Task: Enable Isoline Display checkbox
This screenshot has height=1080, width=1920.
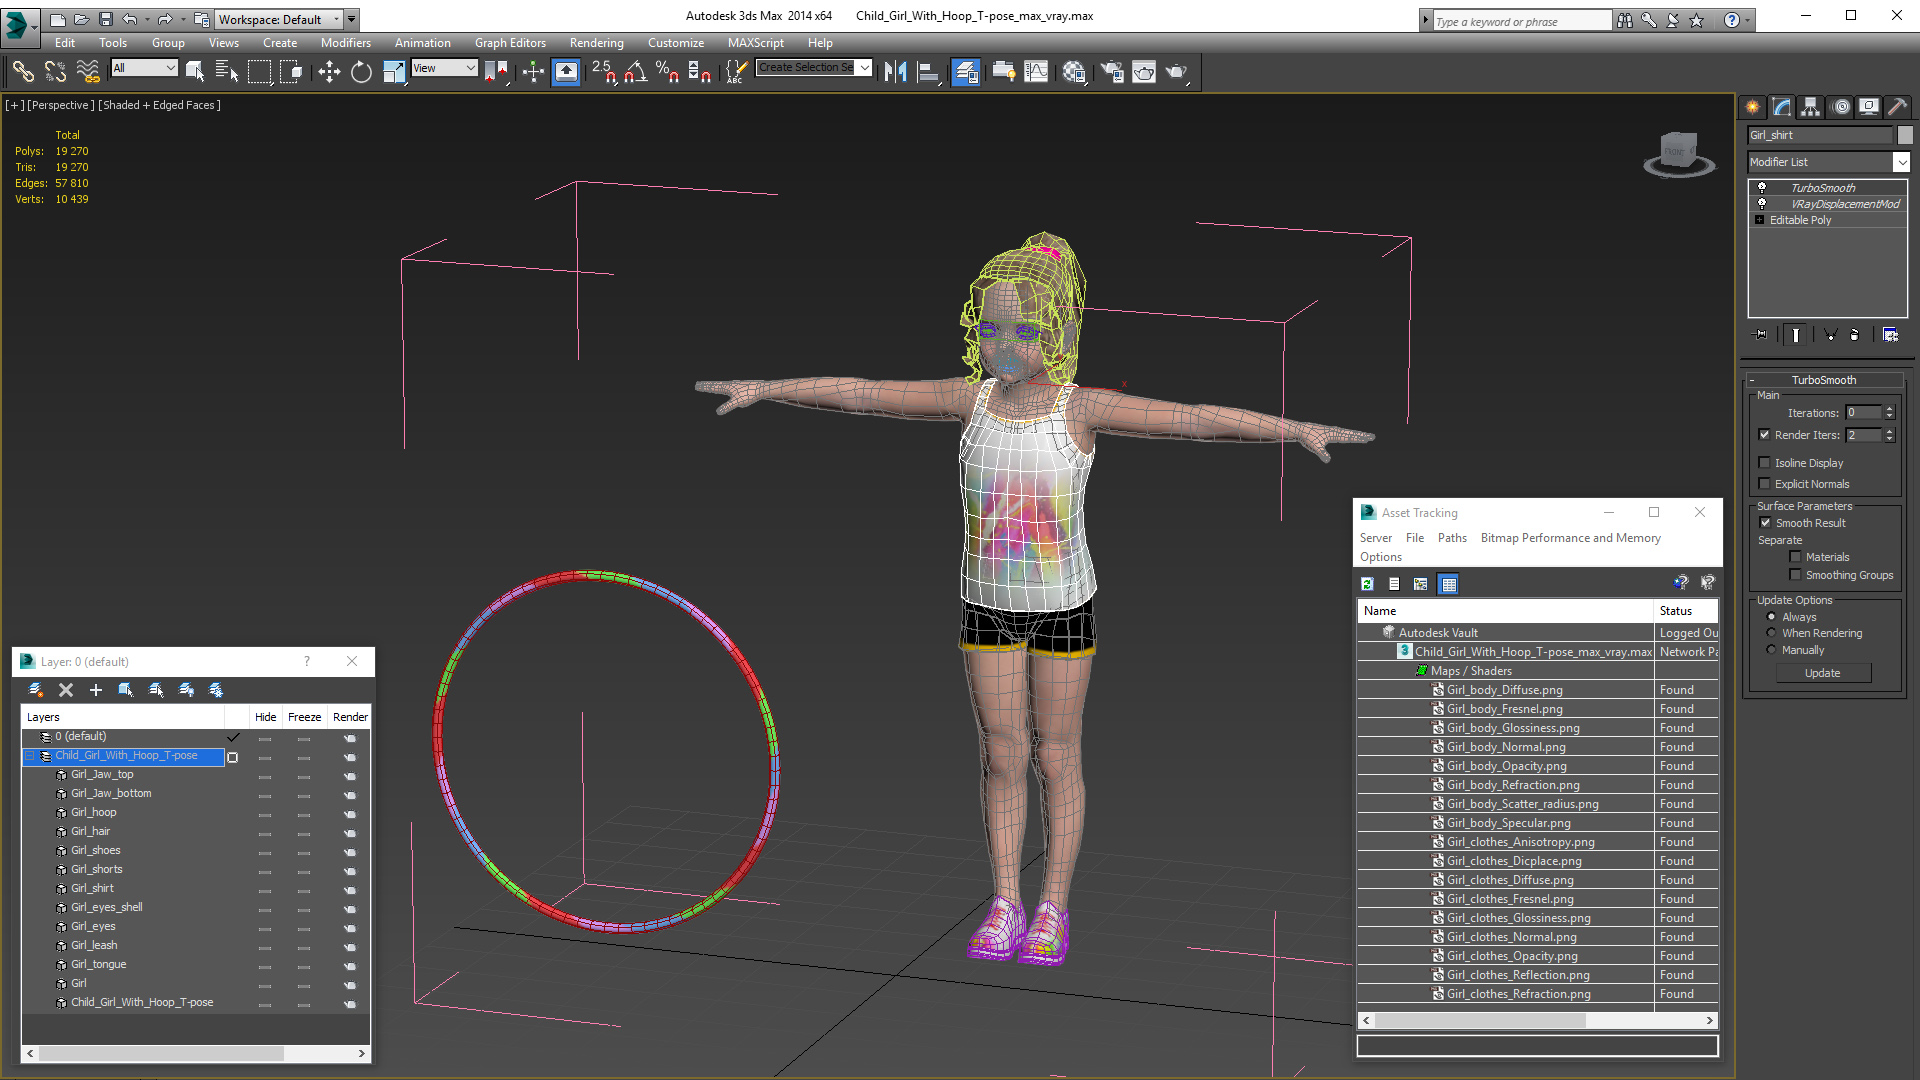Action: pyautogui.click(x=1765, y=463)
